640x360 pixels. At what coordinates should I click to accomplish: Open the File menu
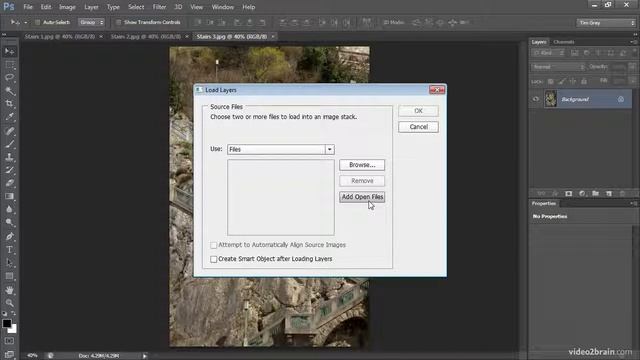point(28,7)
